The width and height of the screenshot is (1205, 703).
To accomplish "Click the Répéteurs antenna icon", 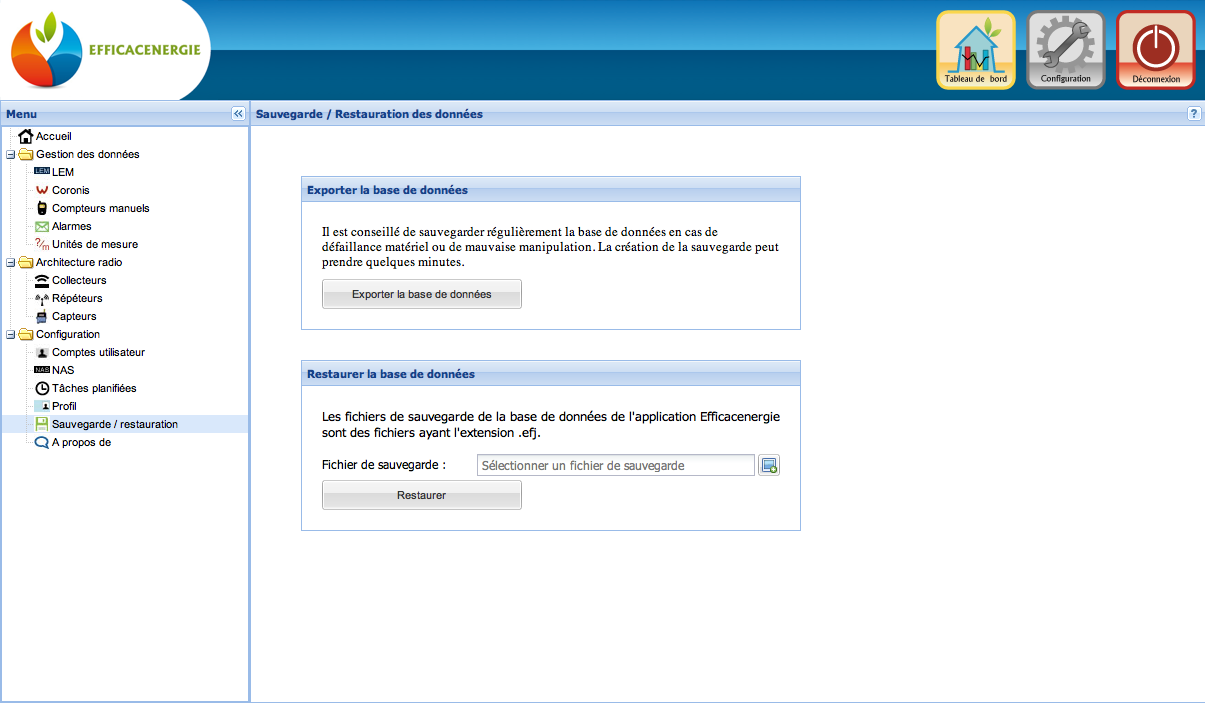I will (x=41, y=298).
